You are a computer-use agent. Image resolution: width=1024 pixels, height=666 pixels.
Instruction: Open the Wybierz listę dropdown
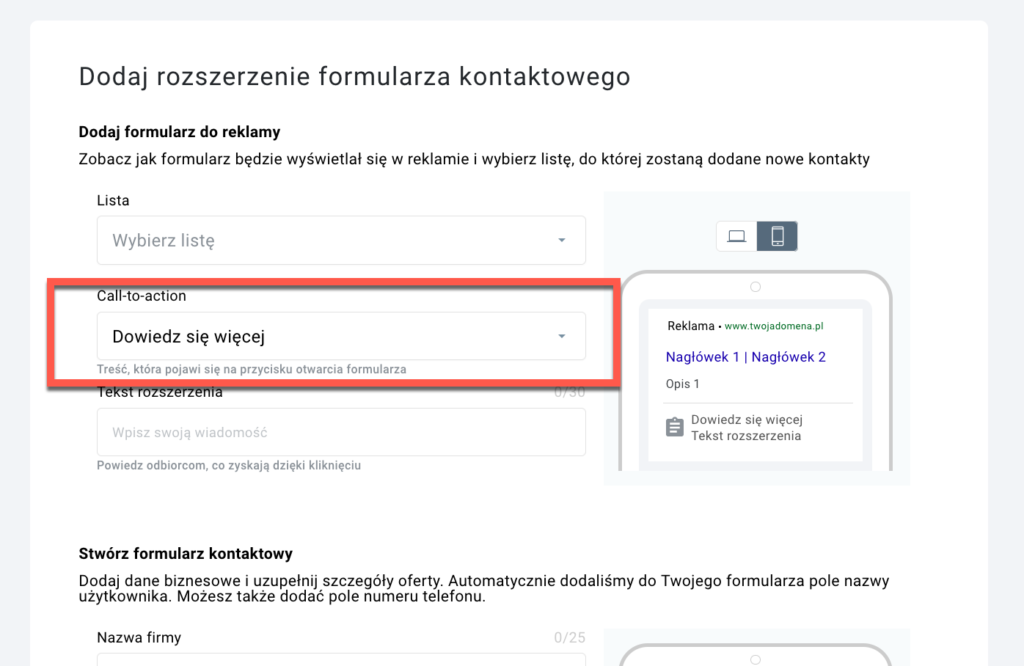point(341,240)
